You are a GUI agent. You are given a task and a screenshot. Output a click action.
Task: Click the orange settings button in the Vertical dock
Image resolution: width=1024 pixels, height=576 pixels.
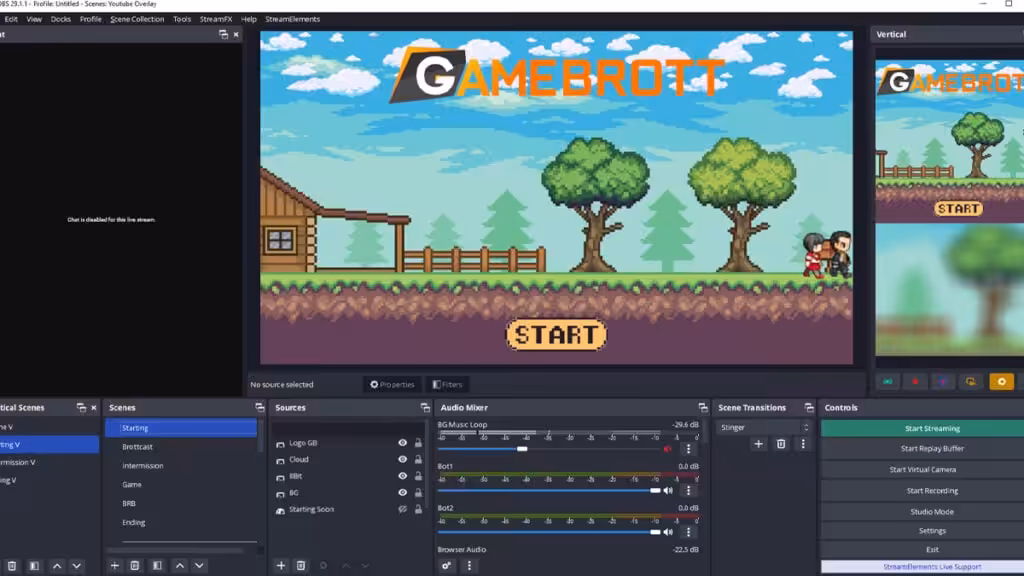point(1001,382)
